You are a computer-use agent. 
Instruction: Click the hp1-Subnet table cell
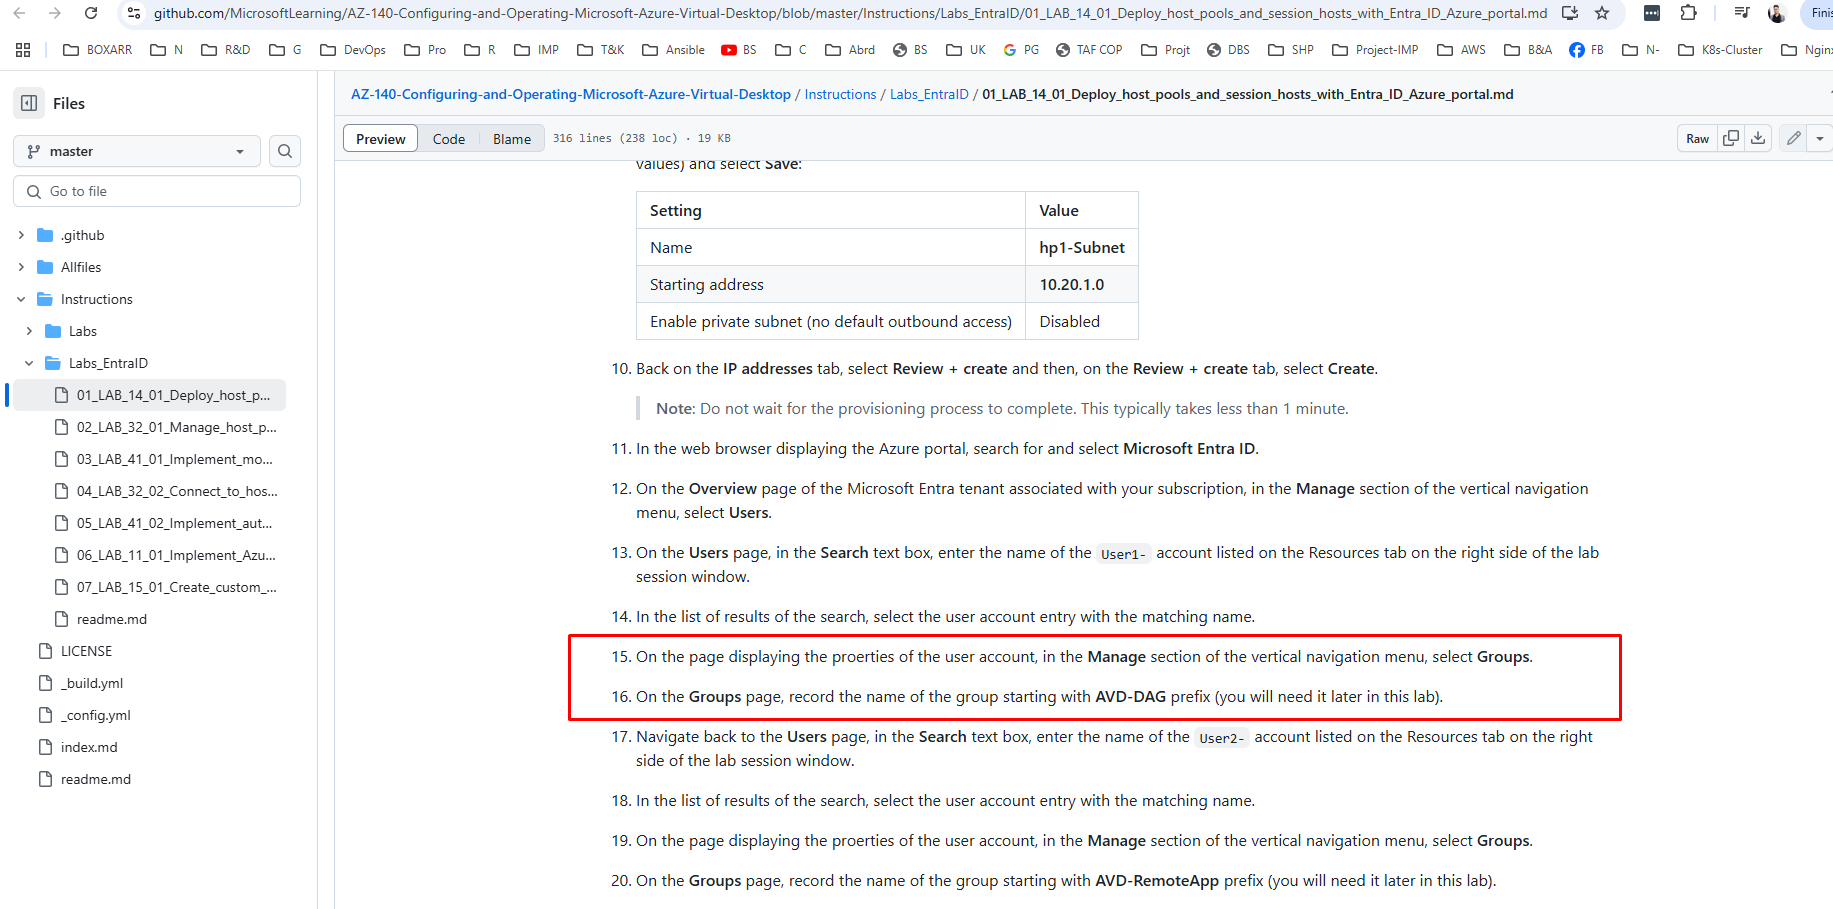coord(1082,247)
